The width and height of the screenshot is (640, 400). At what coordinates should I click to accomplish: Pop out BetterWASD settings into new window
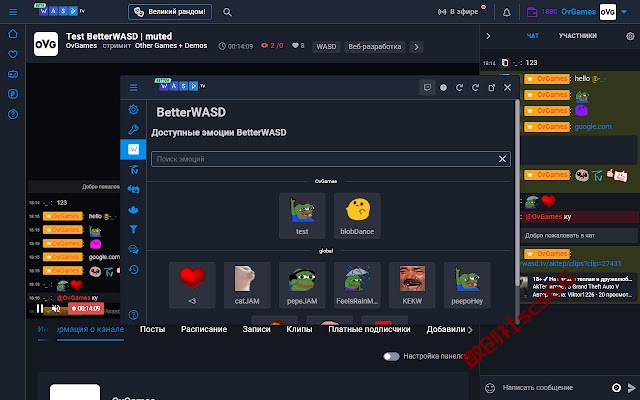[x=491, y=87]
